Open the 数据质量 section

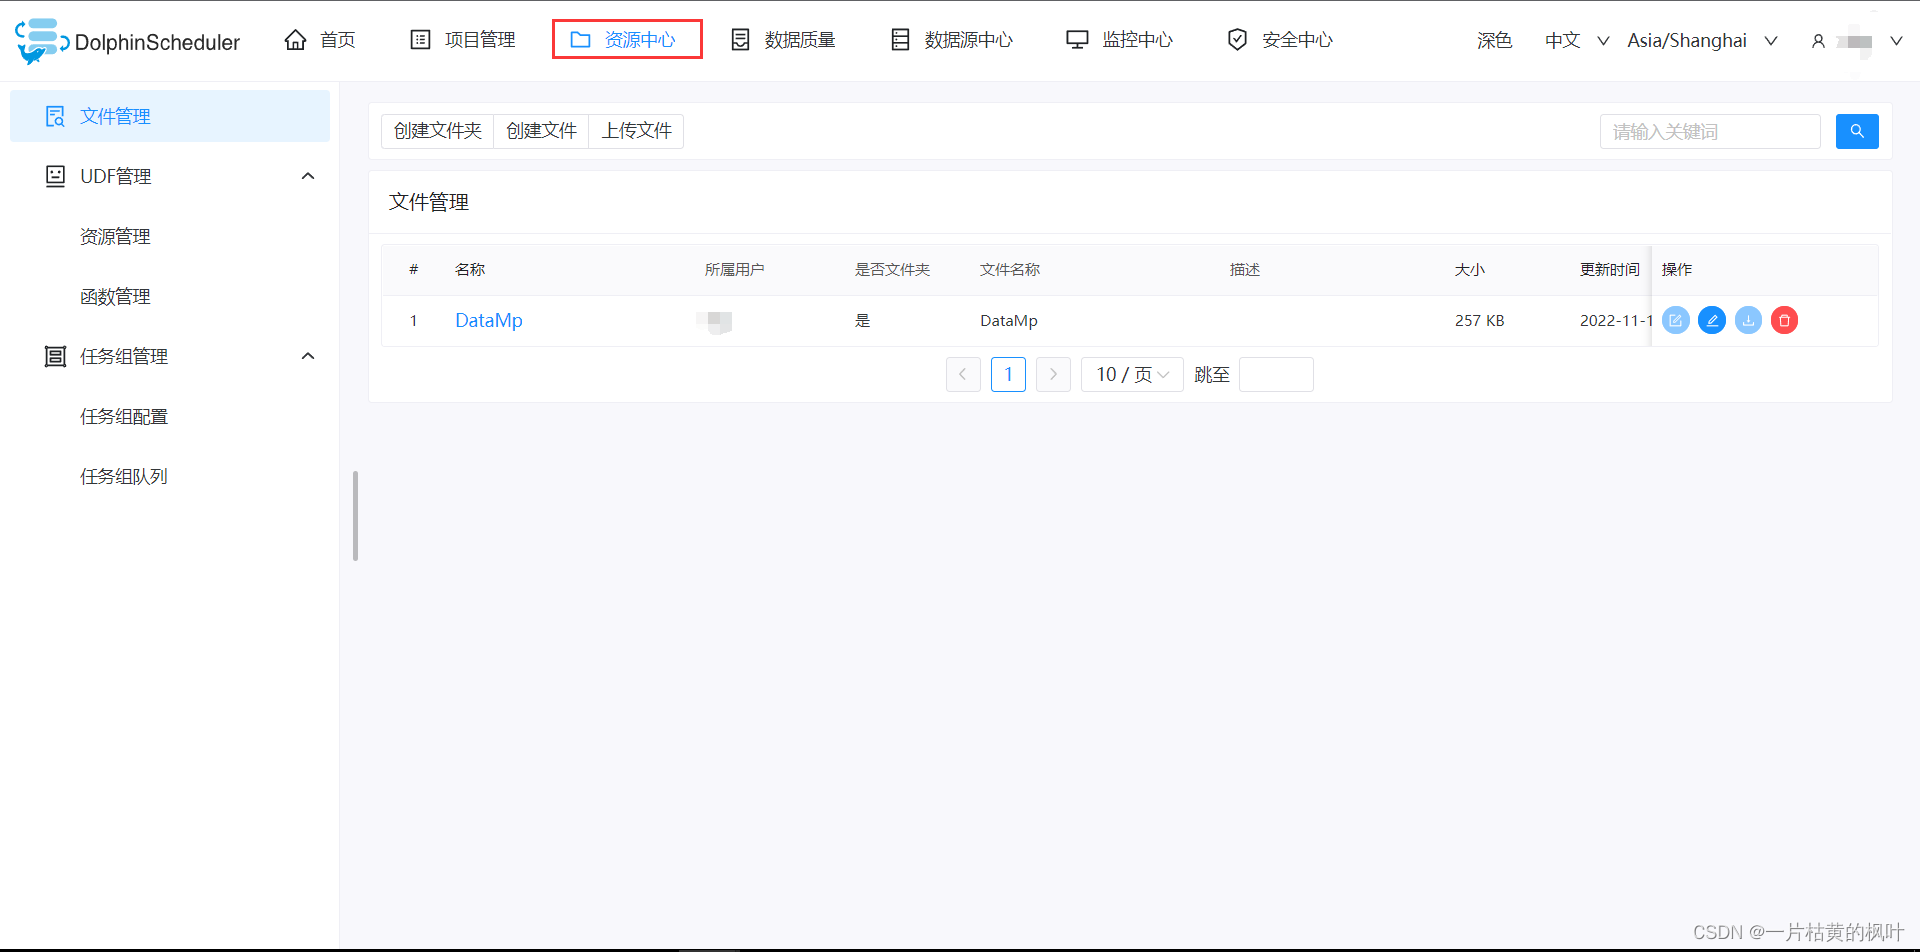[783, 40]
